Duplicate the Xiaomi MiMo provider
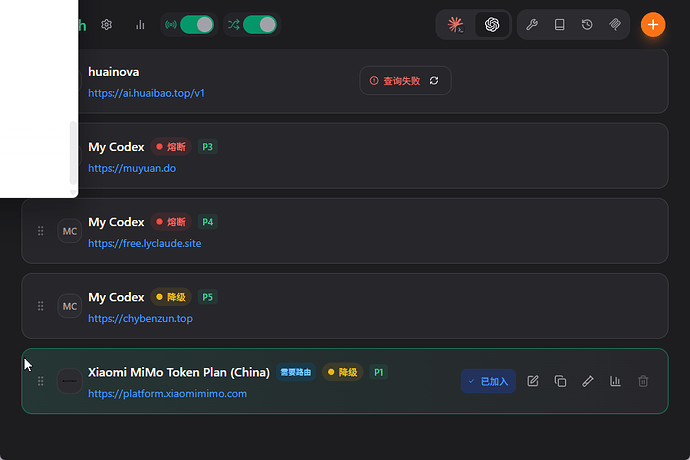Viewport: 690px width, 460px height. click(x=560, y=381)
